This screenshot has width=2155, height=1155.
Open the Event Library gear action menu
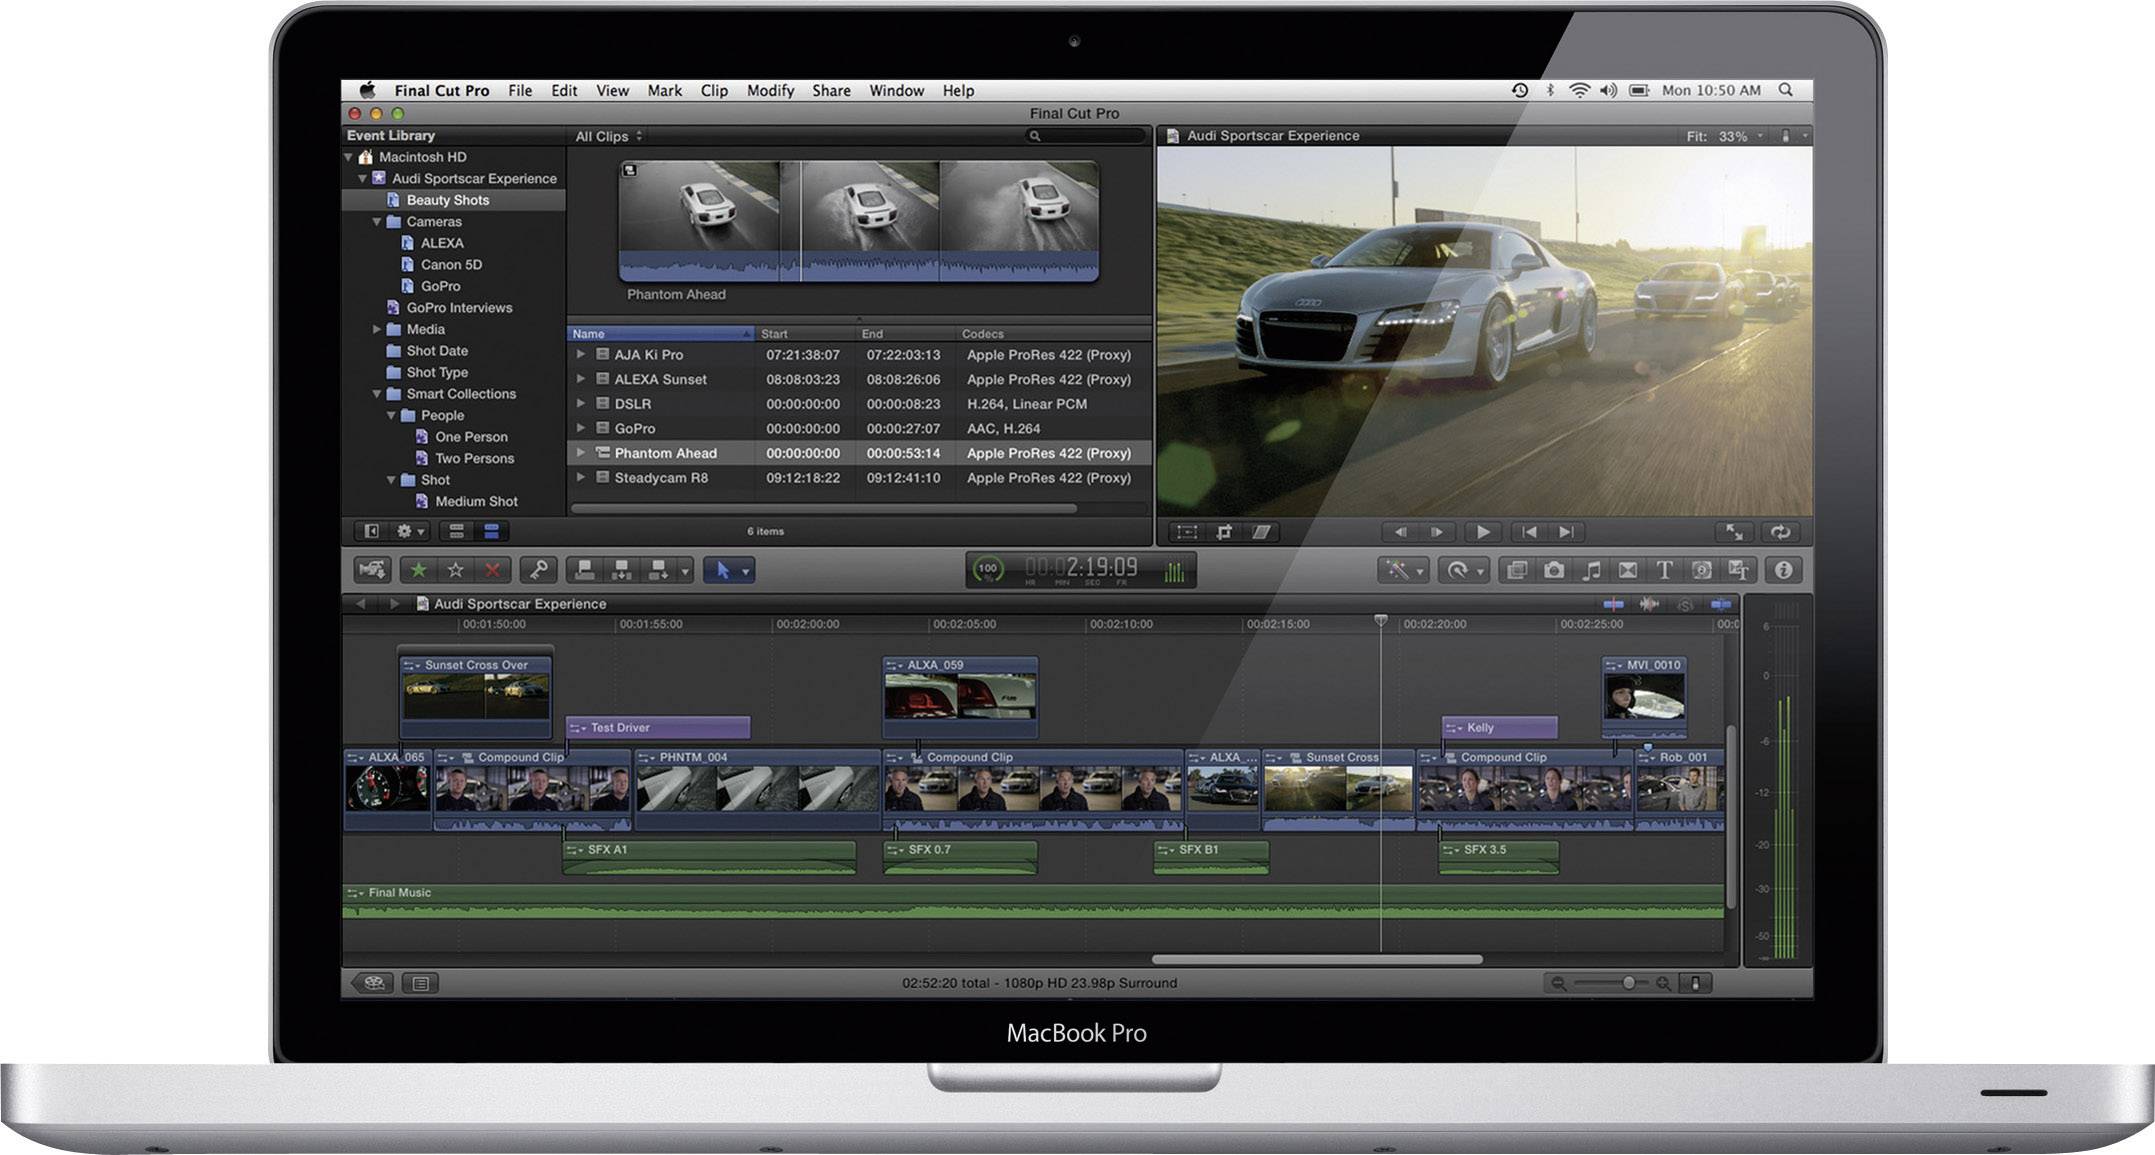[410, 531]
